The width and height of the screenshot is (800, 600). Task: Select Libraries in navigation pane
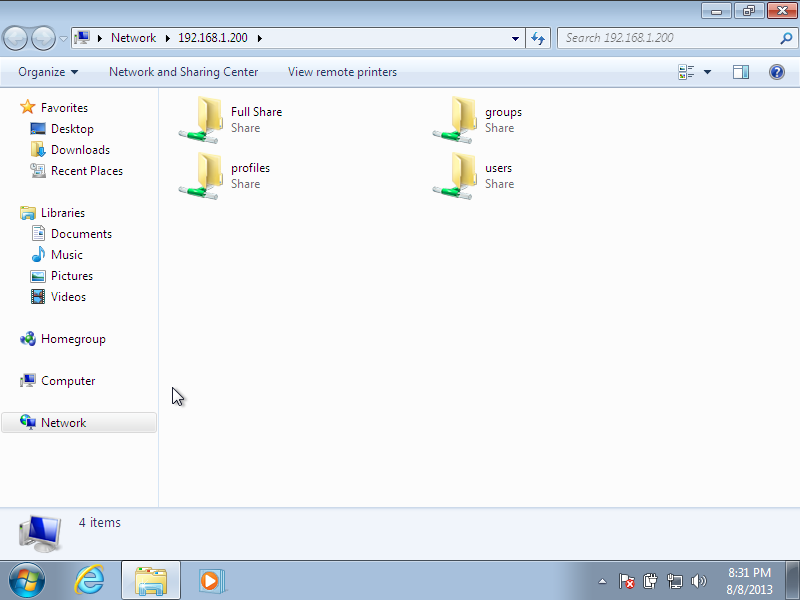click(x=63, y=212)
